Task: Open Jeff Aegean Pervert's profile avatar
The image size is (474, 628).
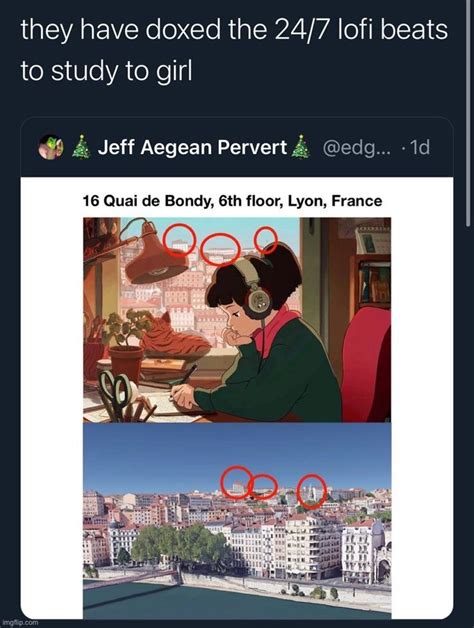Action: point(51,147)
